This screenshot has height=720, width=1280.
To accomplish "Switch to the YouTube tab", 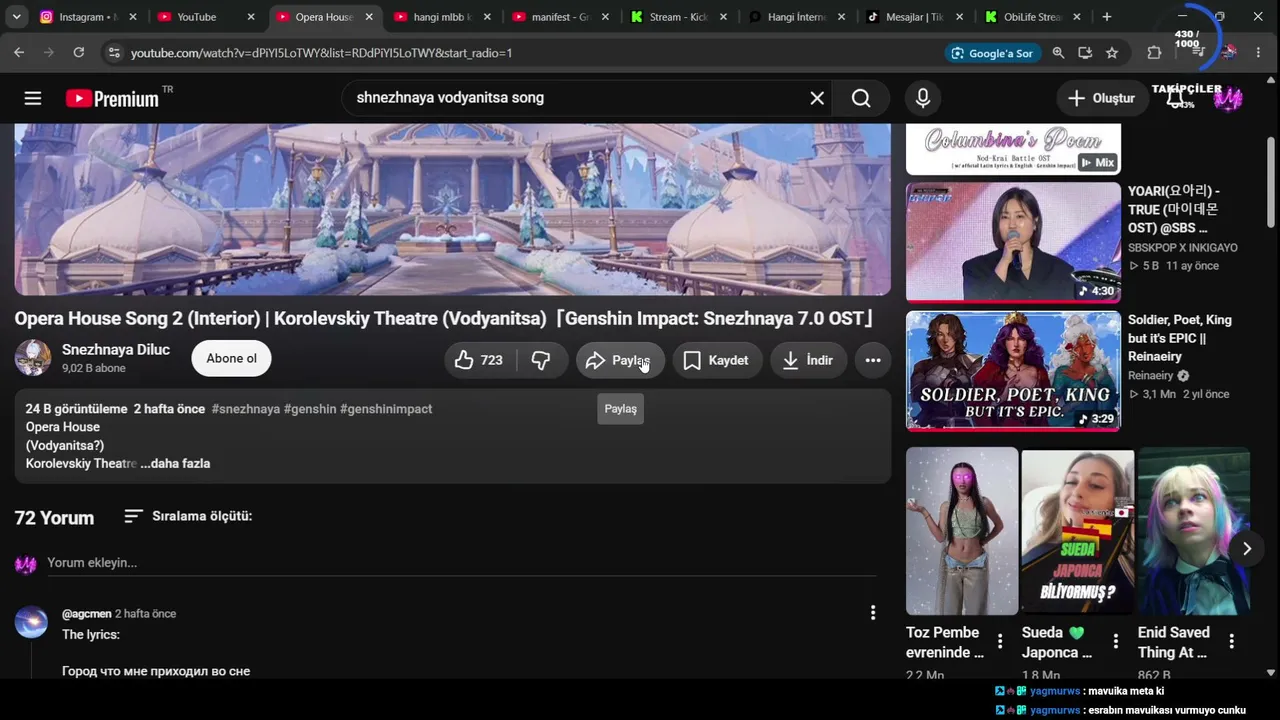I will click(x=206, y=17).
